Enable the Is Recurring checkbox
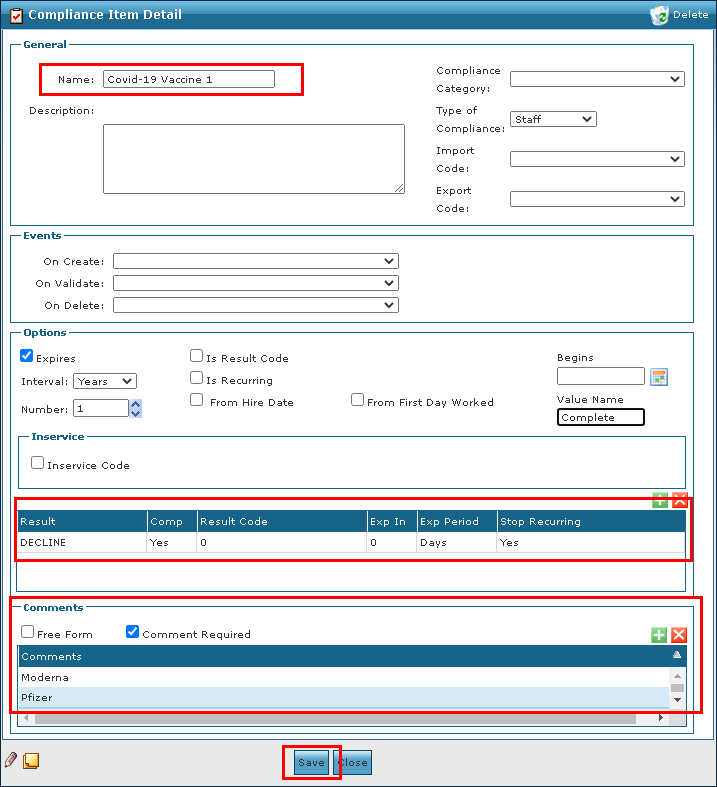Viewport: 717px width, 787px height. coord(197,379)
